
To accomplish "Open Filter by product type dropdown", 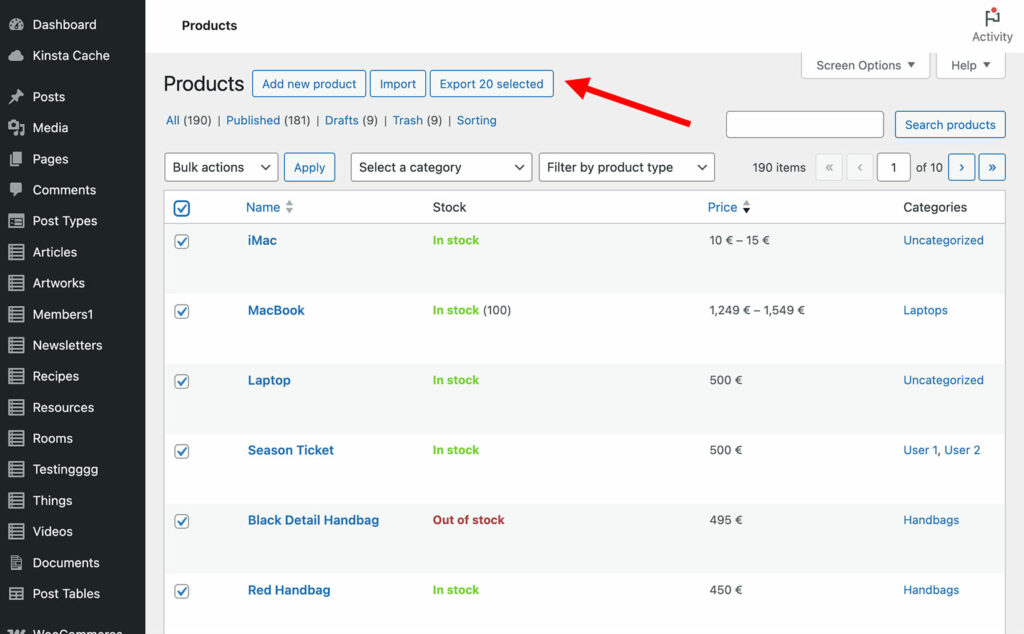I will coord(626,167).
